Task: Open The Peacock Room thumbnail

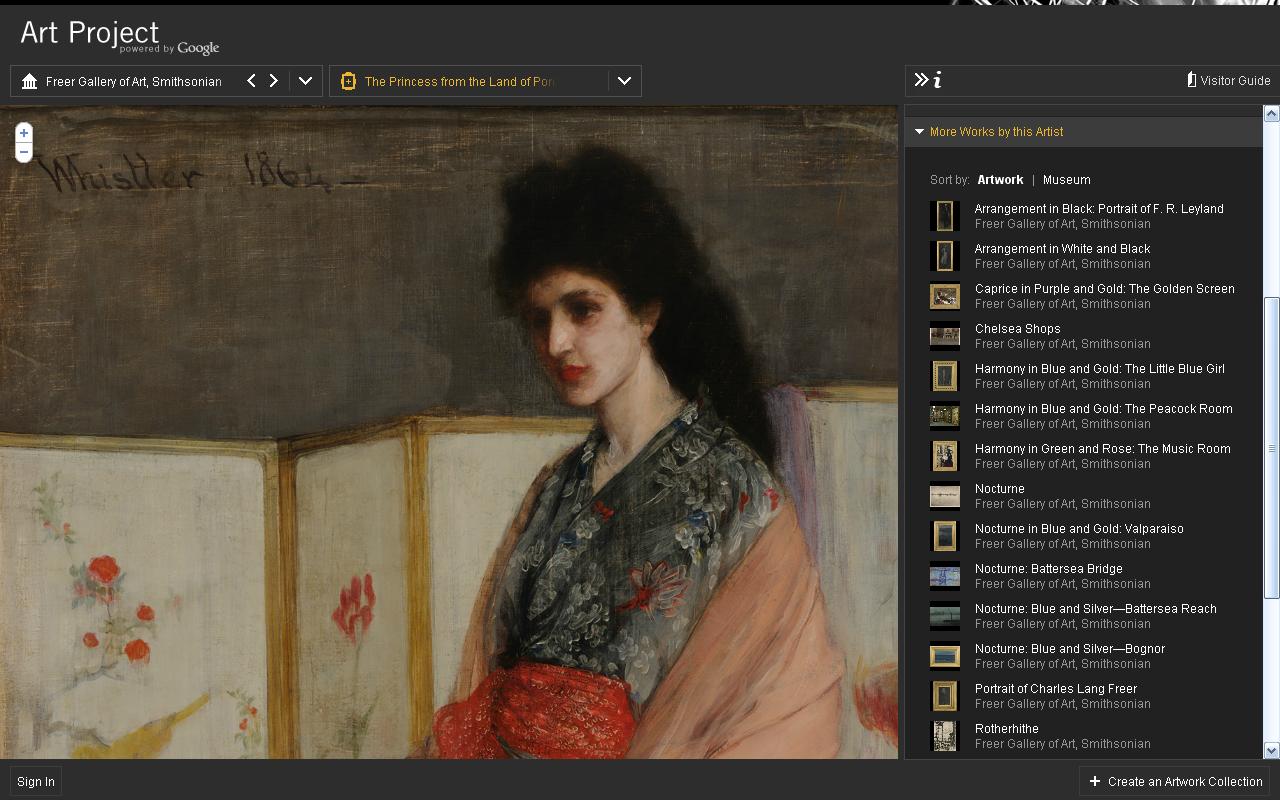Action: click(x=944, y=416)
